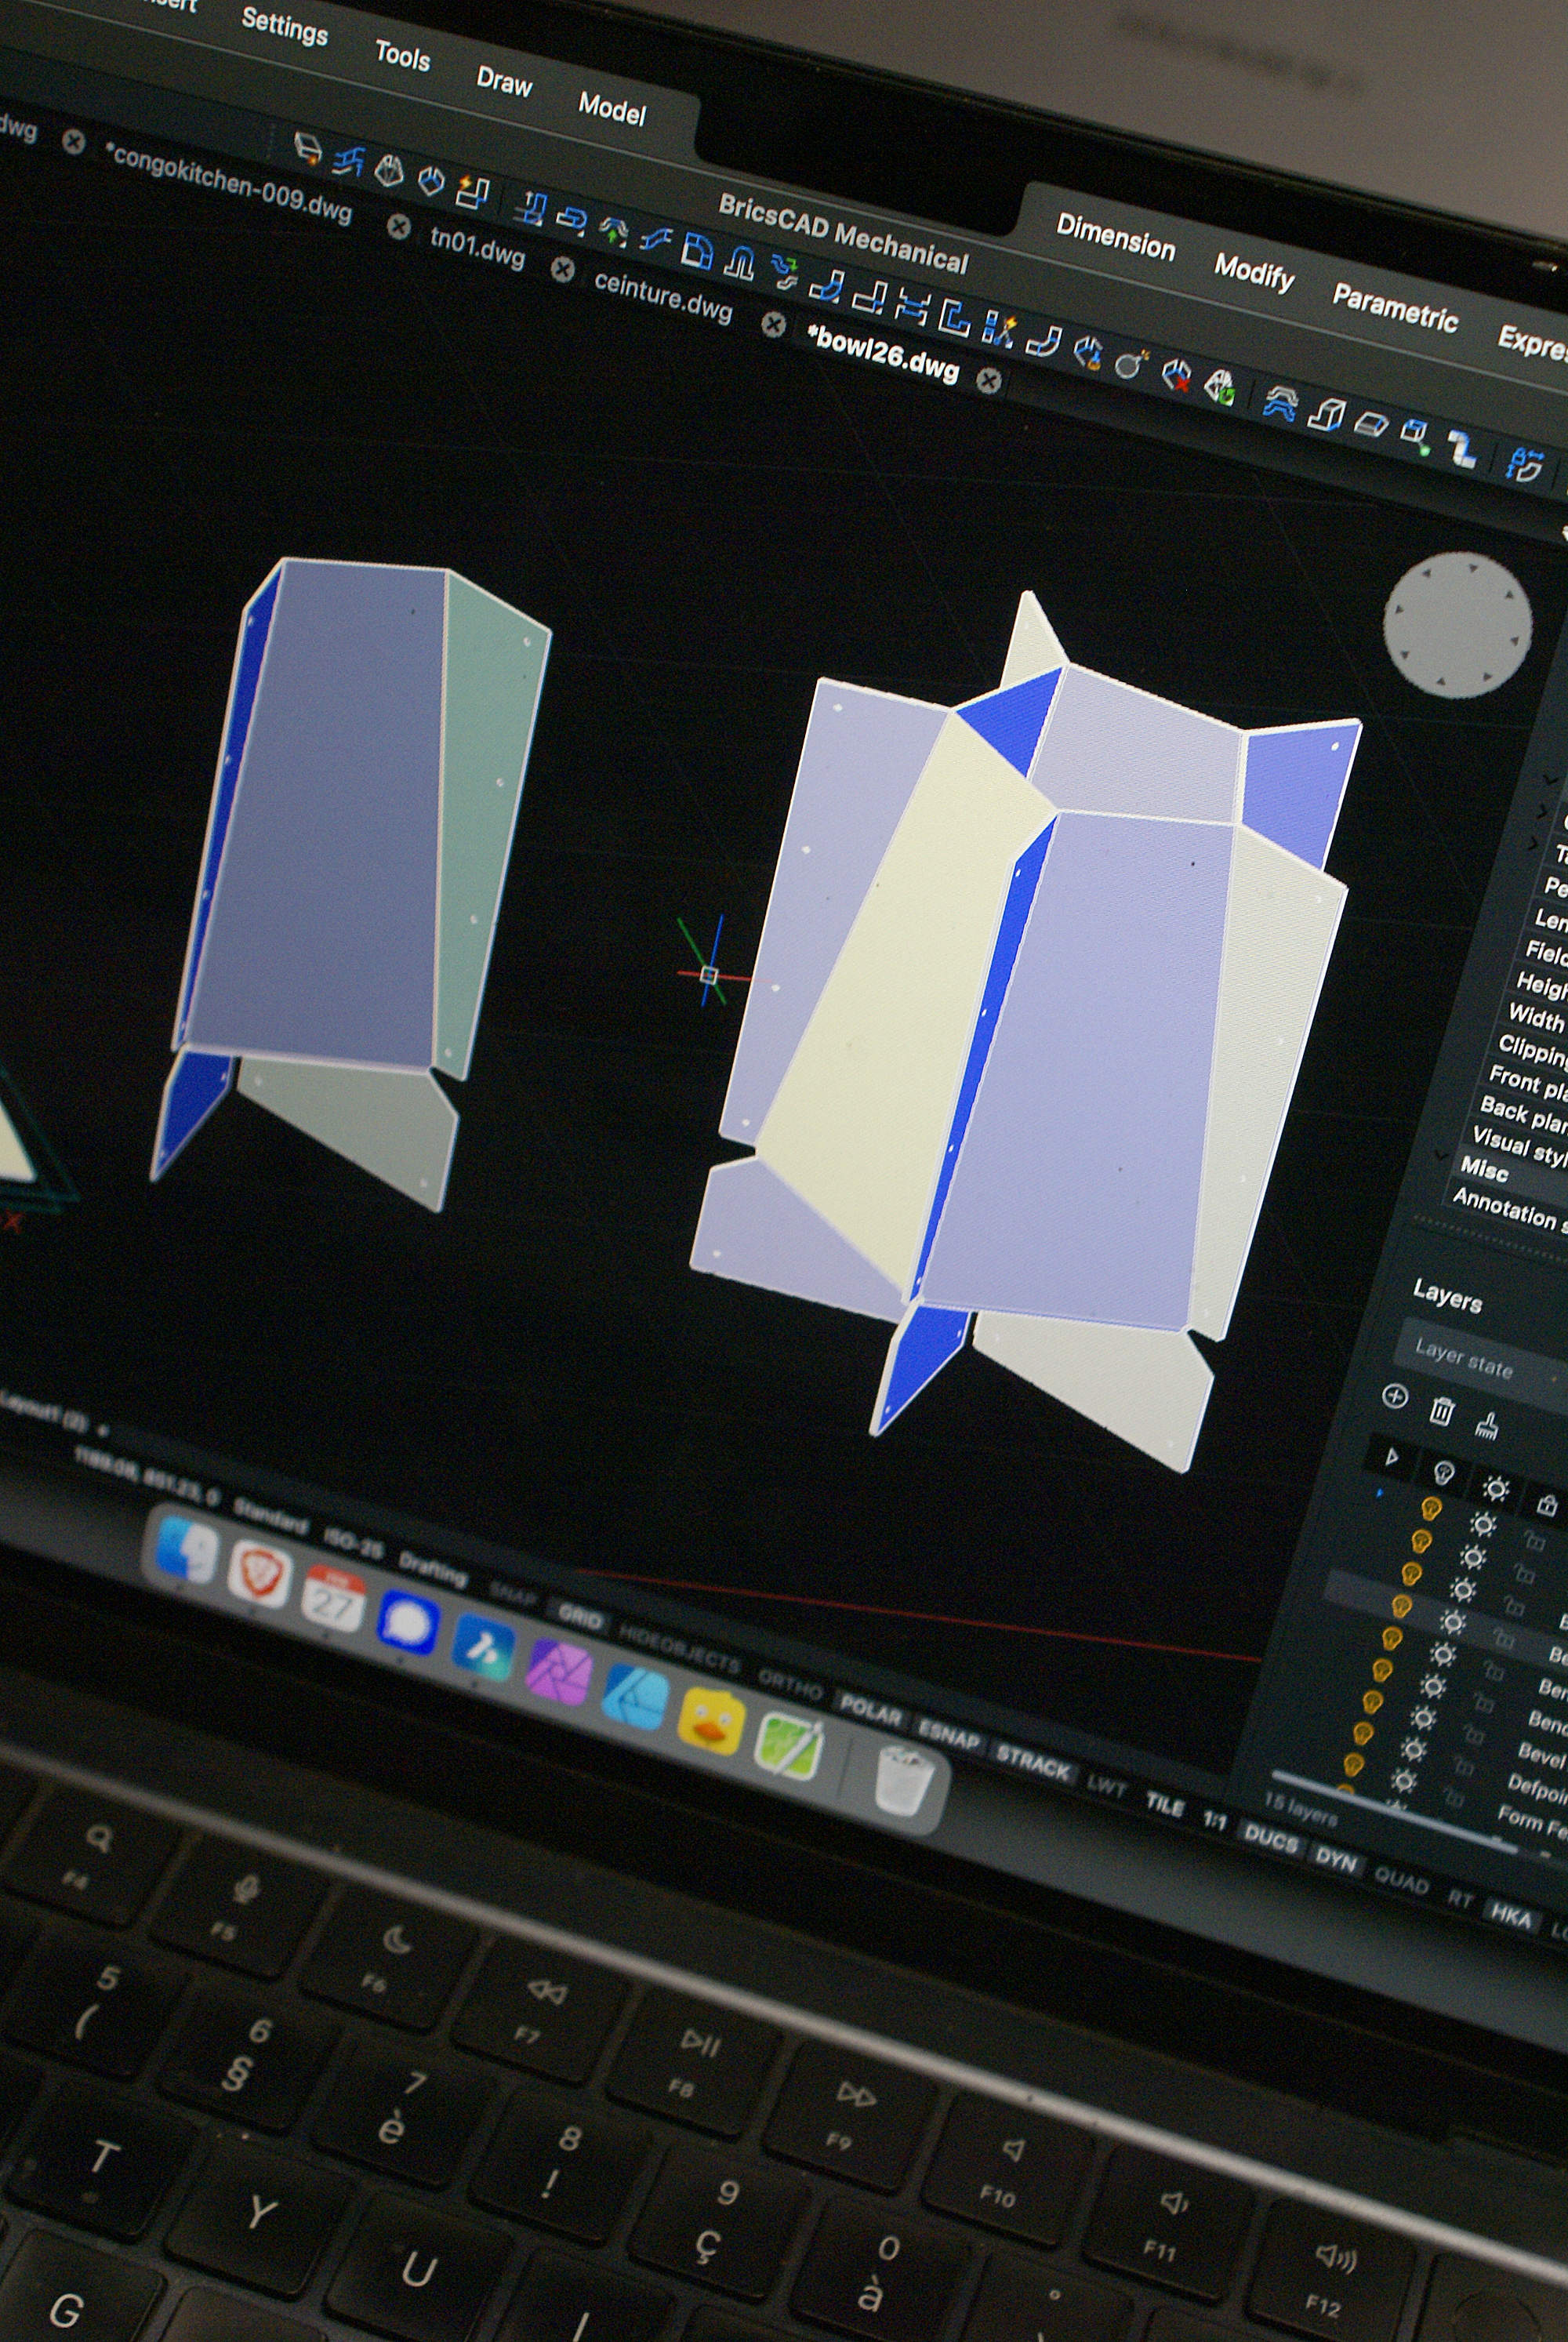Screen dimensions: 1568x2342
Task: Open BricsCAD icon in the Dock
Action: pyautogui.click(x=484, y=1648)
